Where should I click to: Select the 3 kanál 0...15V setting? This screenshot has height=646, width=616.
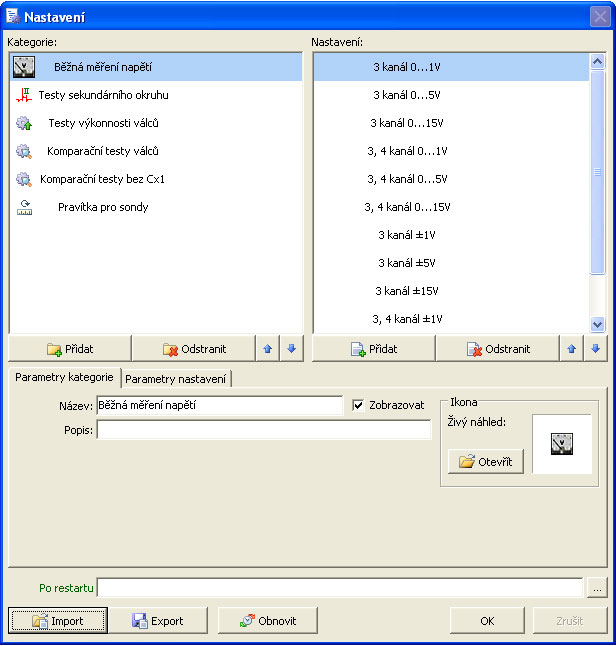click(405, 123)
